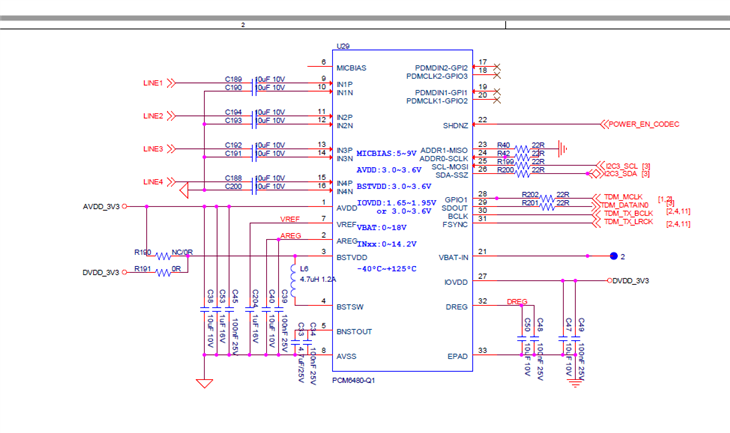Select the R199 resistor designator
This screenshot has width=730, height=433.
click(505, 162)
